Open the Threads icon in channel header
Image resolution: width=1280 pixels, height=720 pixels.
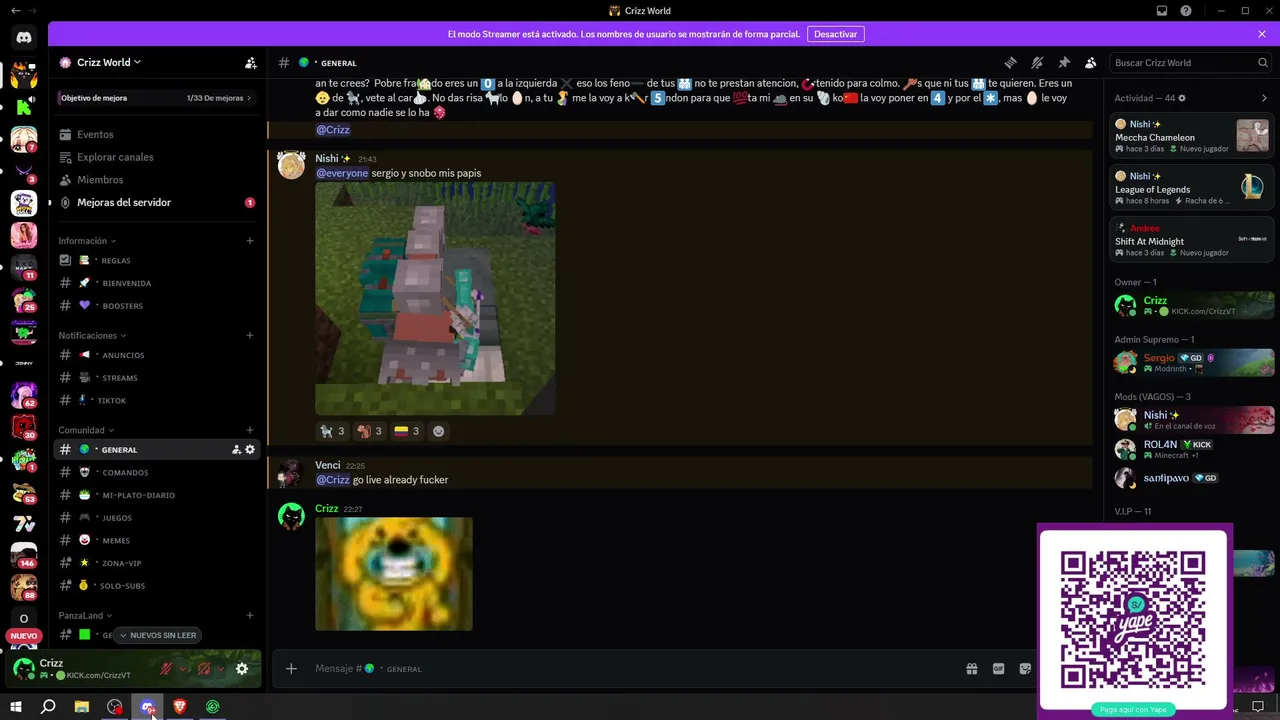pos(1010,63)
